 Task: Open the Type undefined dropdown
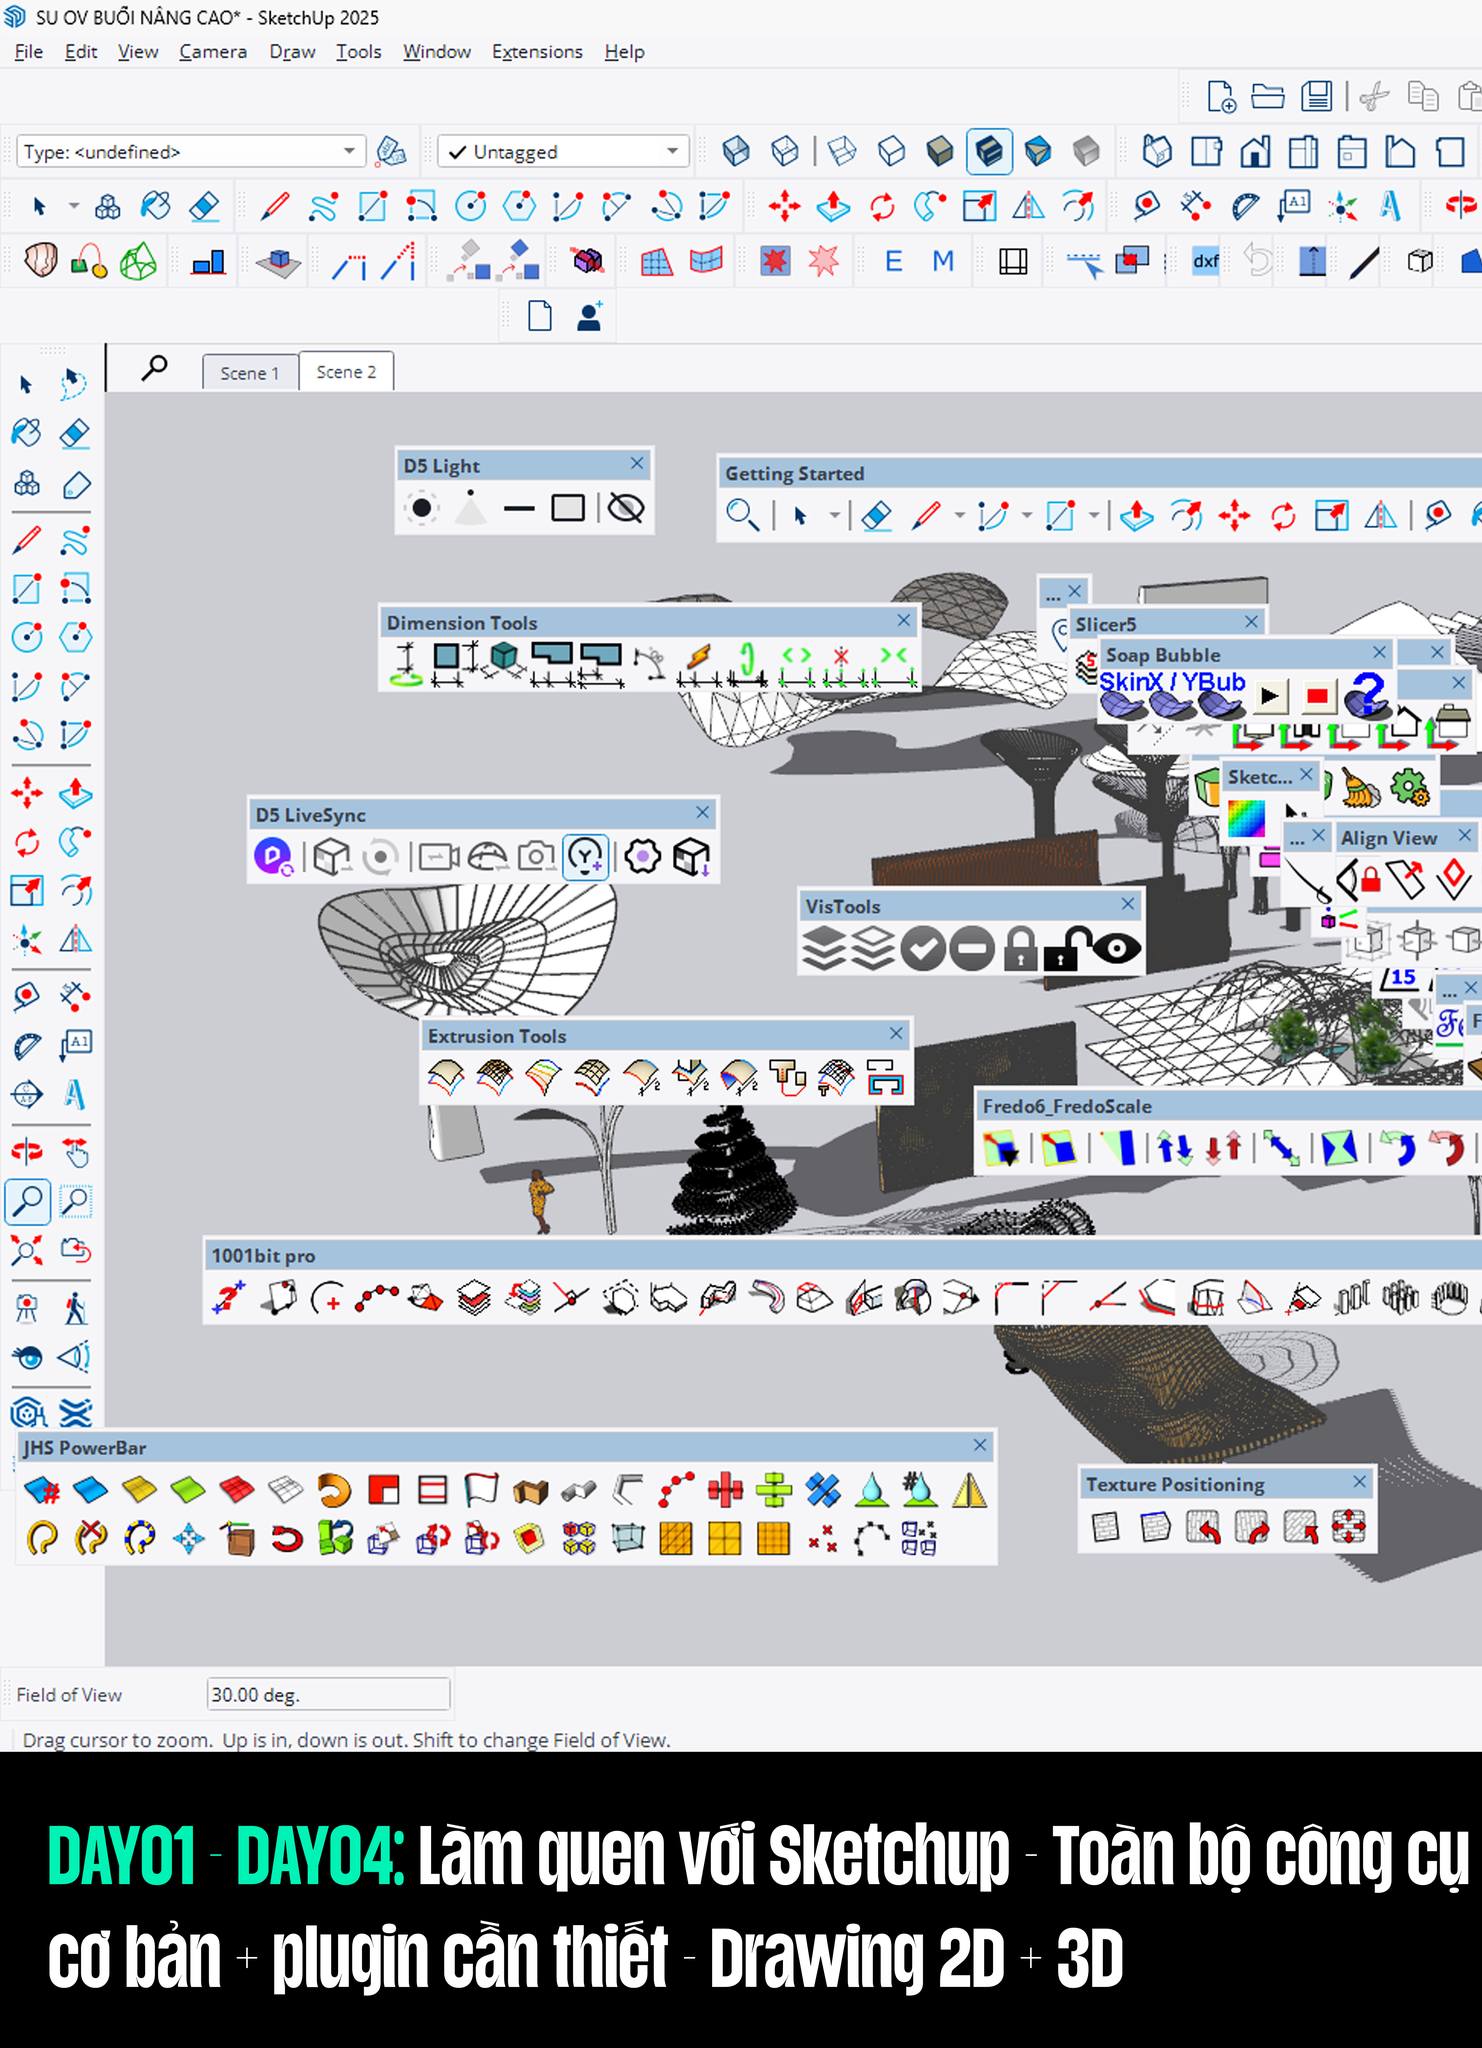click(191, 152)
